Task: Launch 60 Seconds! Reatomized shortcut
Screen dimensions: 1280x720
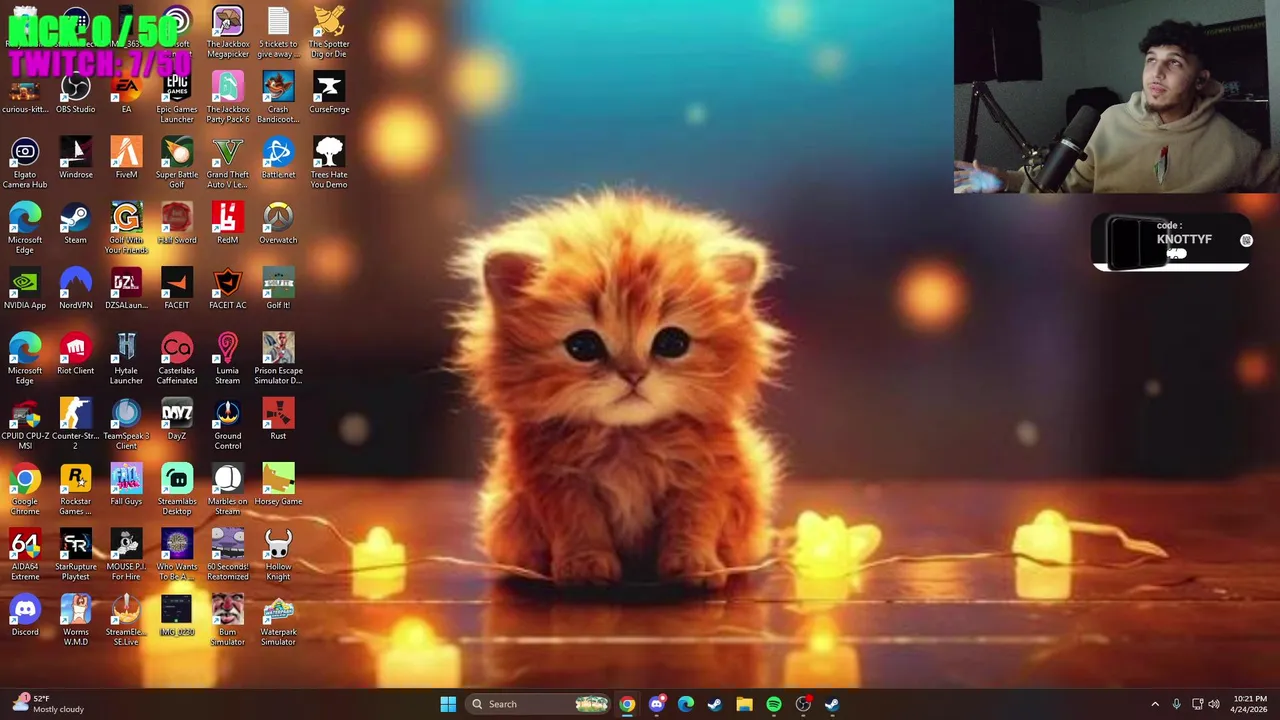Action: 228,555
